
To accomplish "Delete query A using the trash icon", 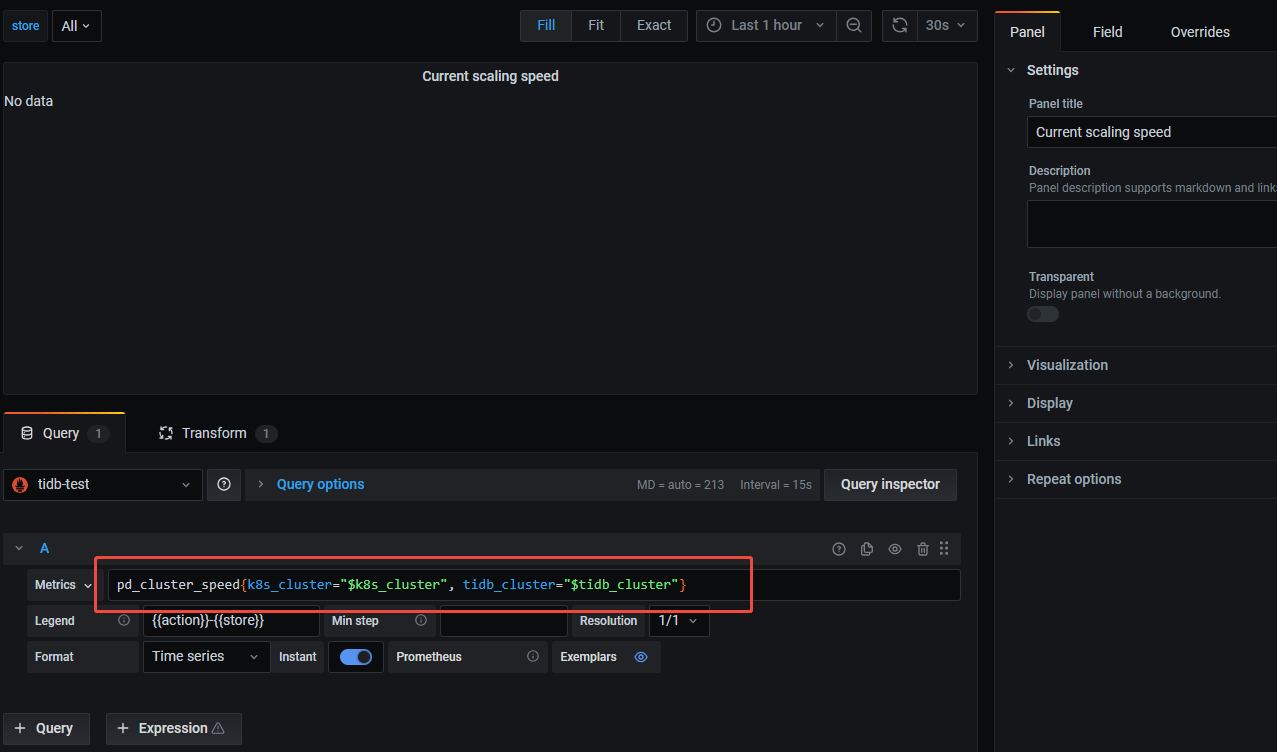I will [x=923, y=549].
